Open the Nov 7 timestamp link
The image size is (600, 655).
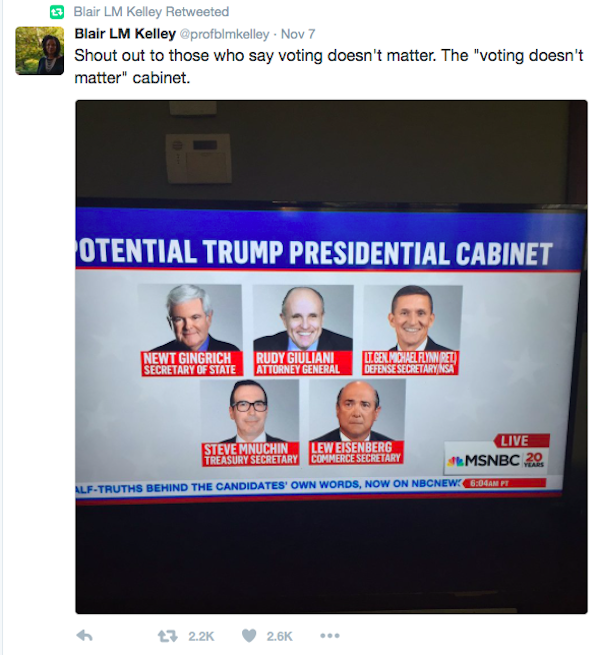298,34
